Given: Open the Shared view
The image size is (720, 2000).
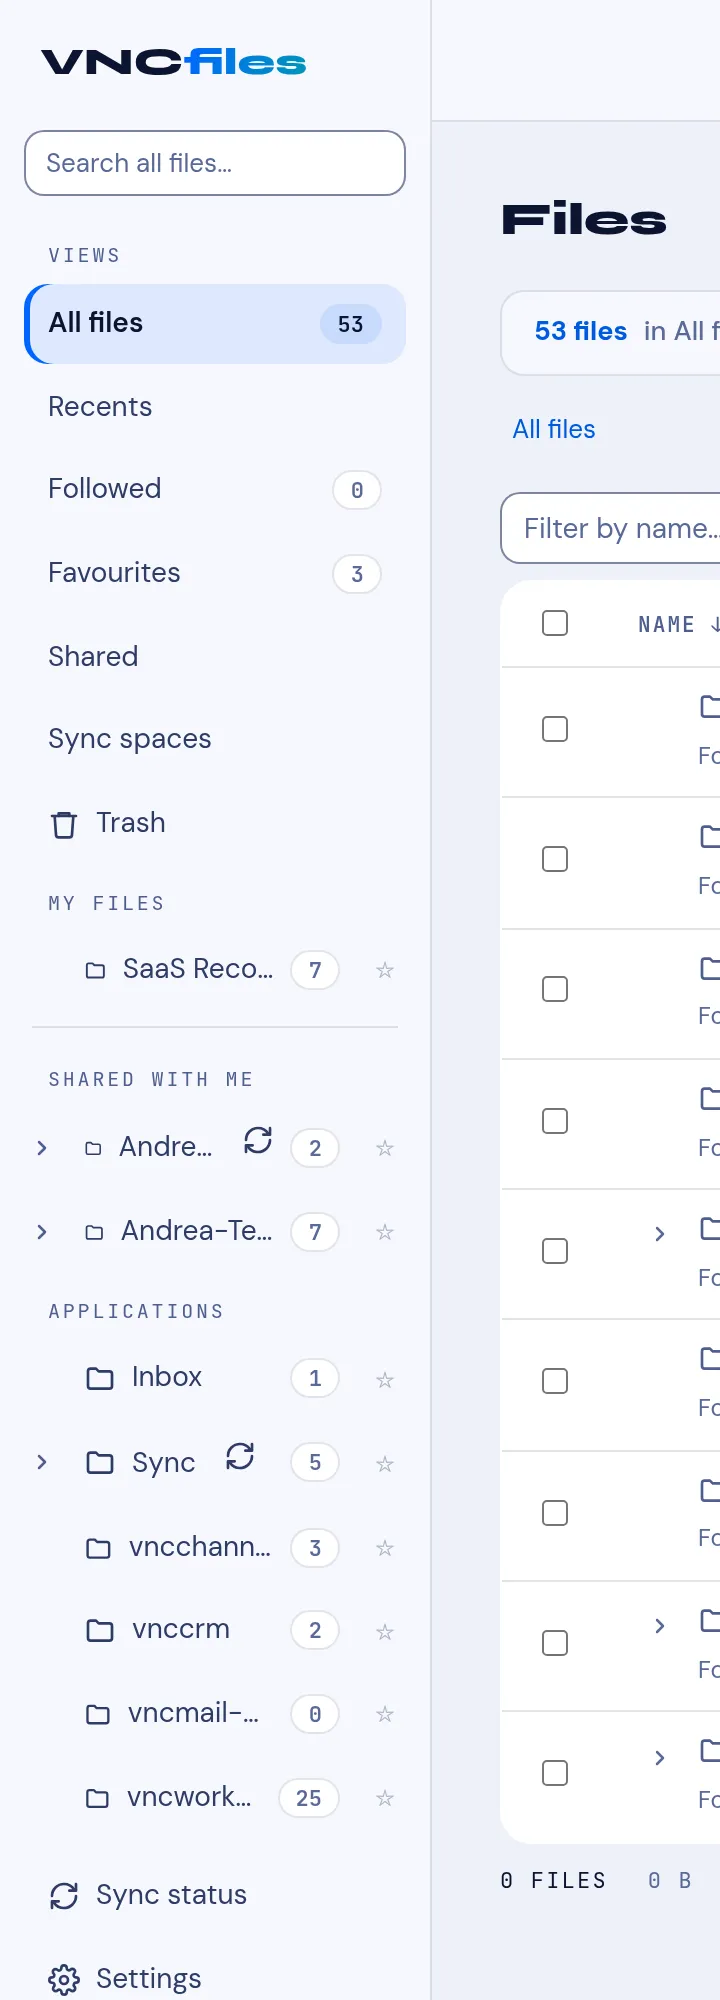Looking at the screenshot, I should (215, 657).
